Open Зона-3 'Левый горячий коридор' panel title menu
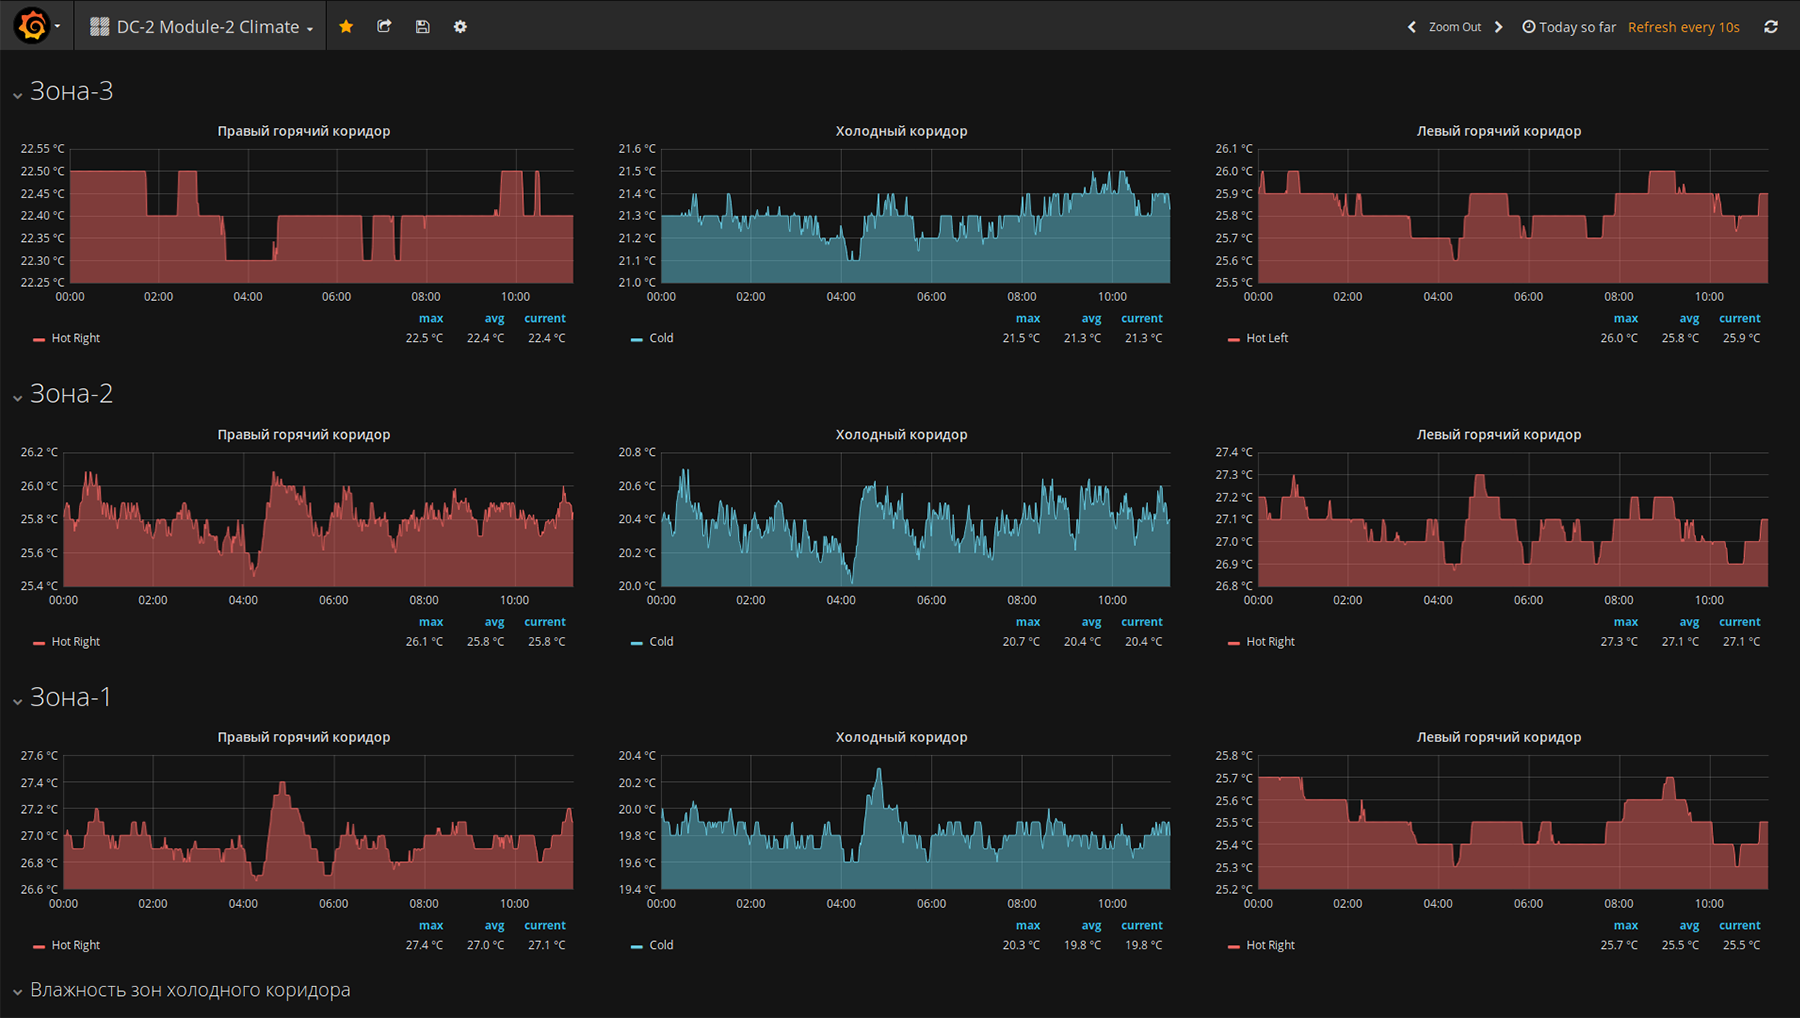1800x1018 pixels. click(x=1499, y=131)
